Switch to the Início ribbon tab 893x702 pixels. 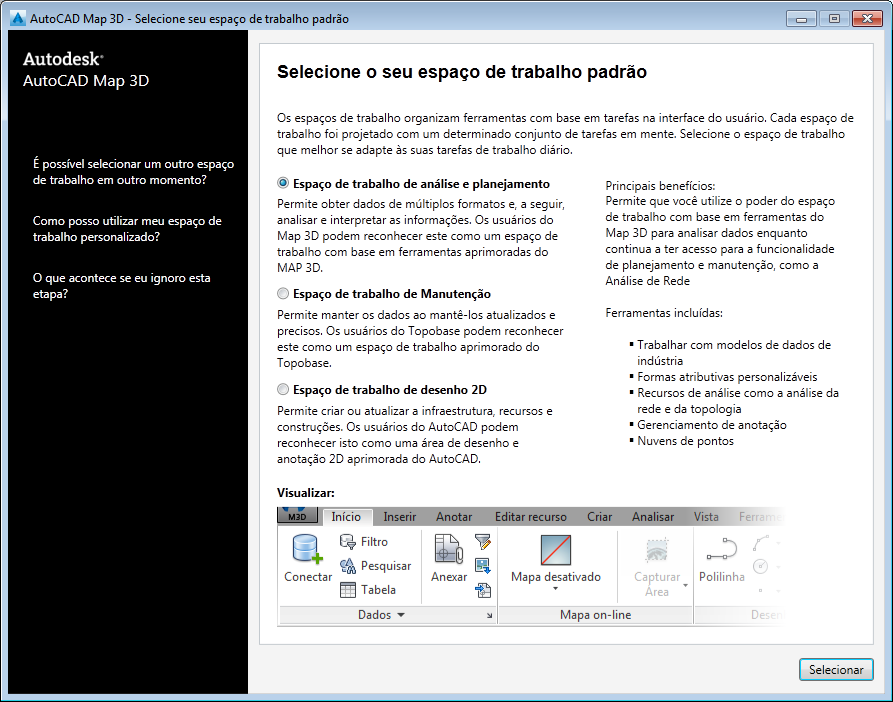346,516
